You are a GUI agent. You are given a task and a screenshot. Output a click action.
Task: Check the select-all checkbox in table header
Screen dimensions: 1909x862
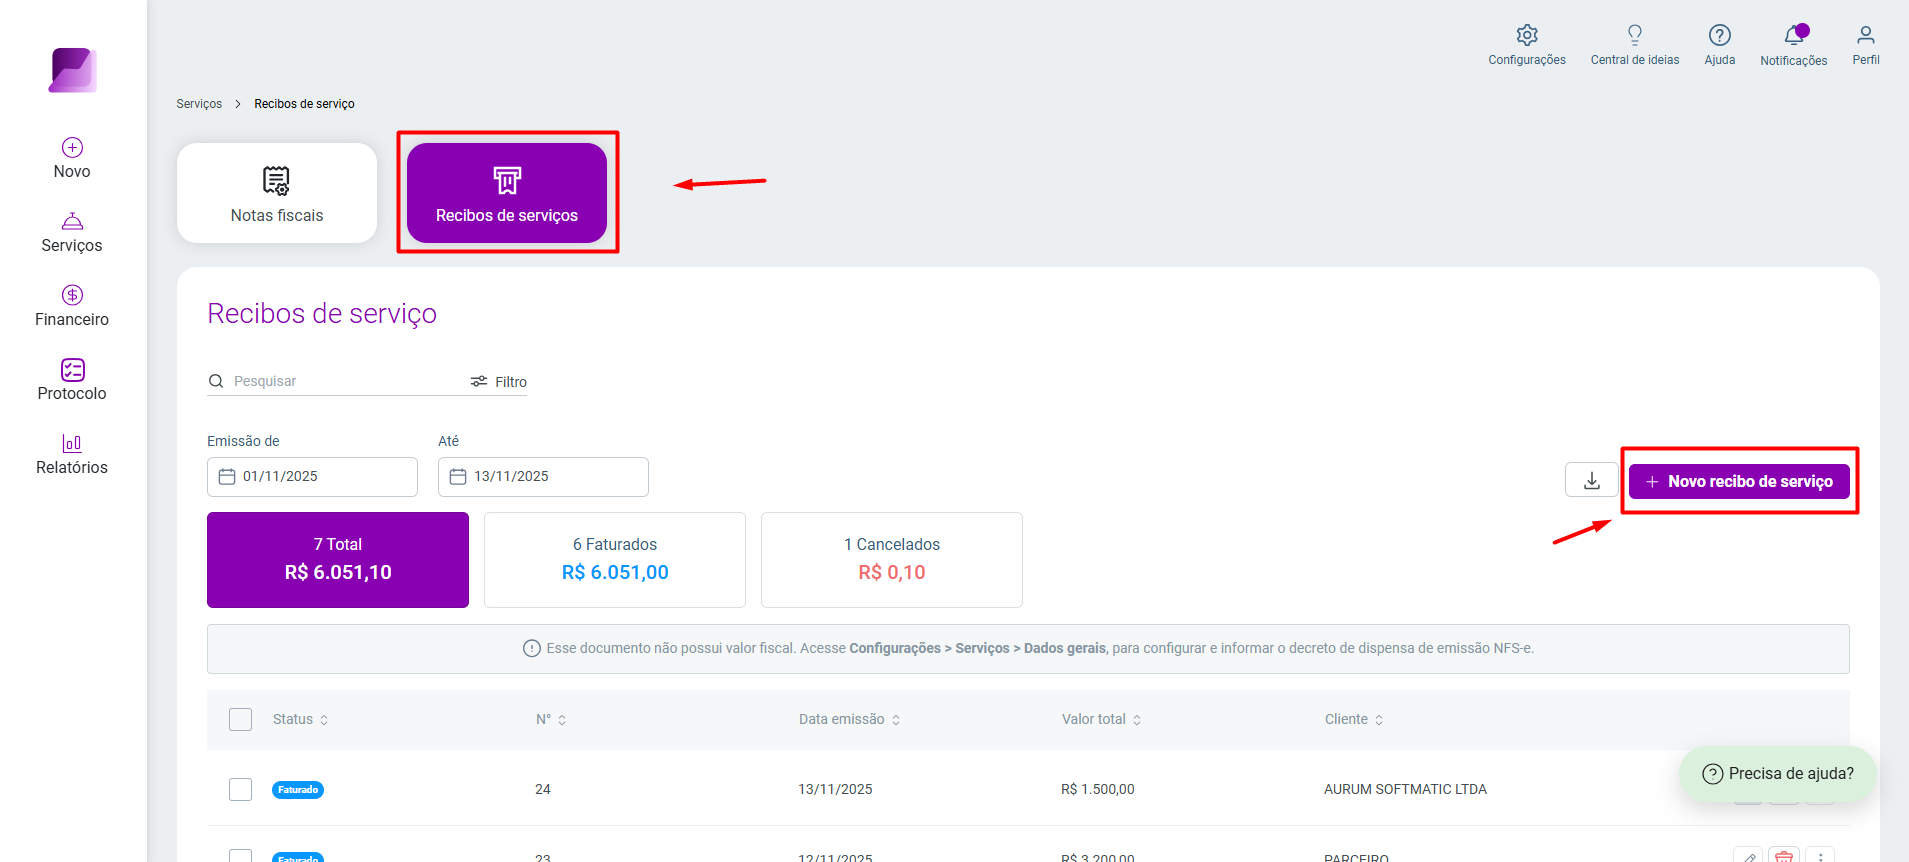coord(240,719)
